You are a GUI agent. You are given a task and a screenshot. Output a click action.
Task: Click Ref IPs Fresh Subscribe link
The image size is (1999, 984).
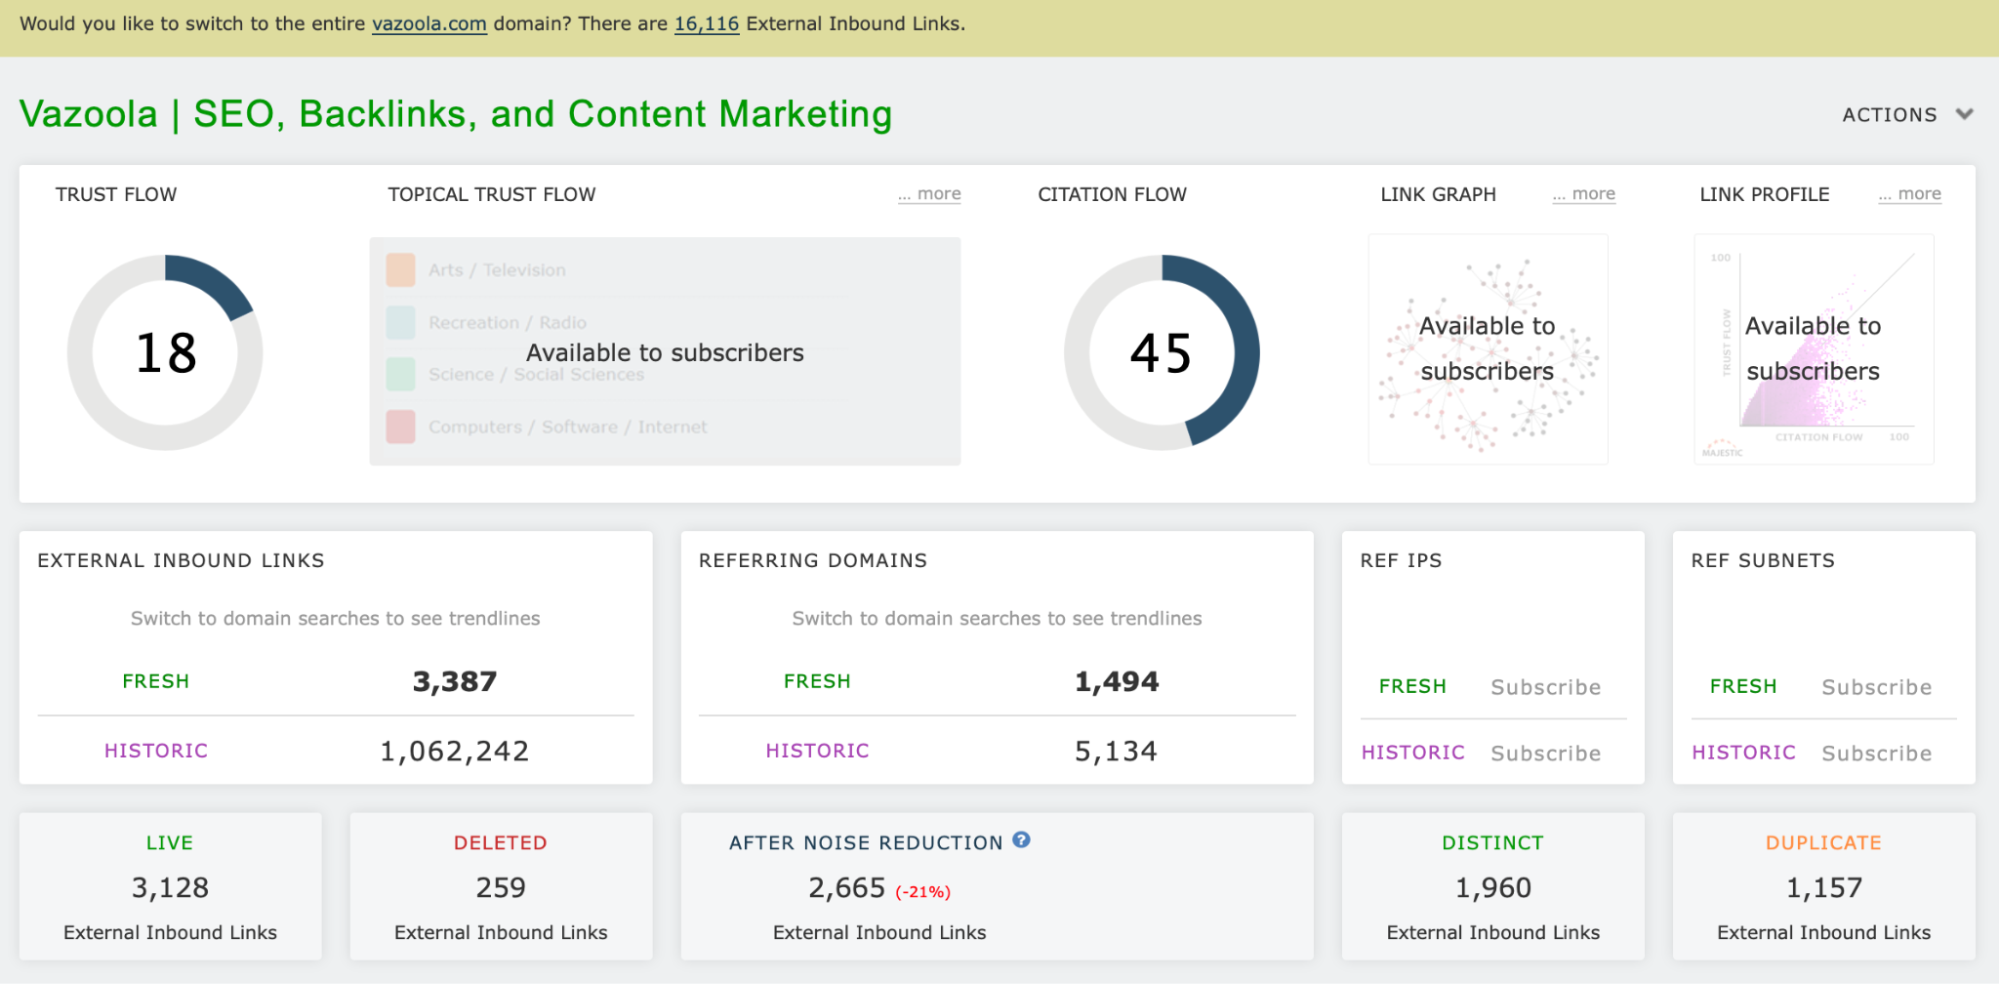click(1546, 687)
